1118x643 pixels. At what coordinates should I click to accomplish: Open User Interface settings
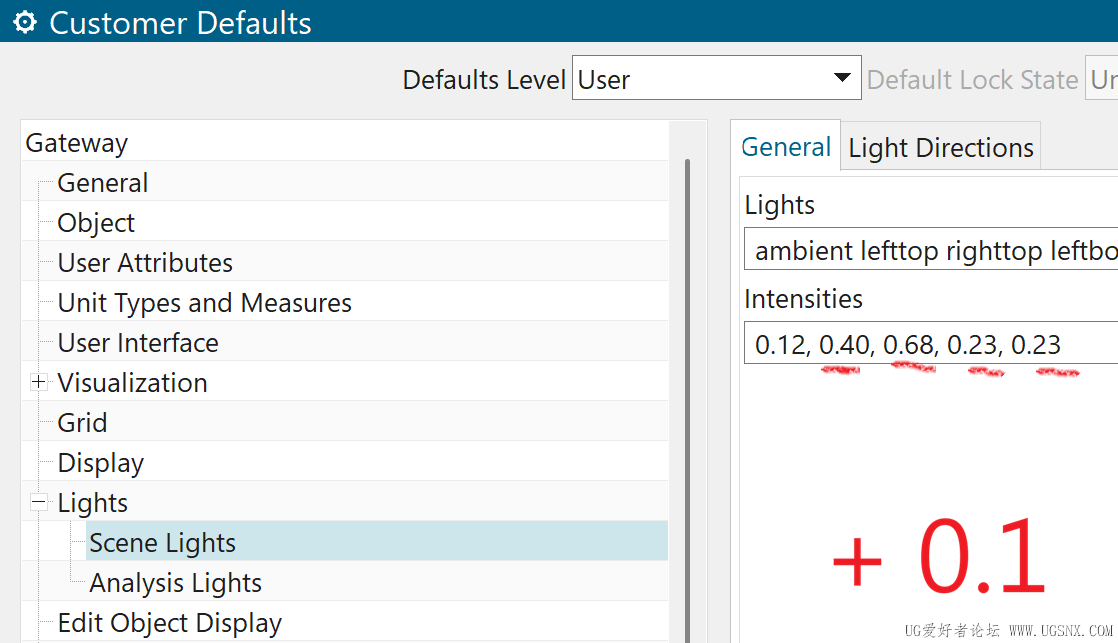point(138,343)
